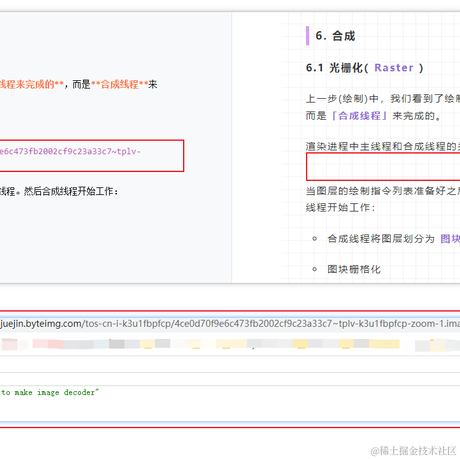Click the Raster code text in heading
Image resolution: width=460 pixels, height=460 pixels.
394,68
